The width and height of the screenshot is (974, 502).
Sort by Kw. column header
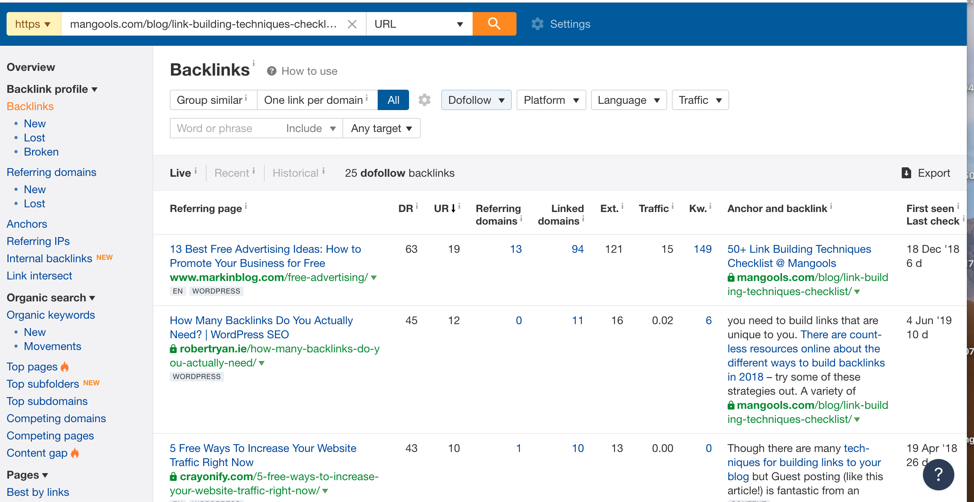click(698, 209)
